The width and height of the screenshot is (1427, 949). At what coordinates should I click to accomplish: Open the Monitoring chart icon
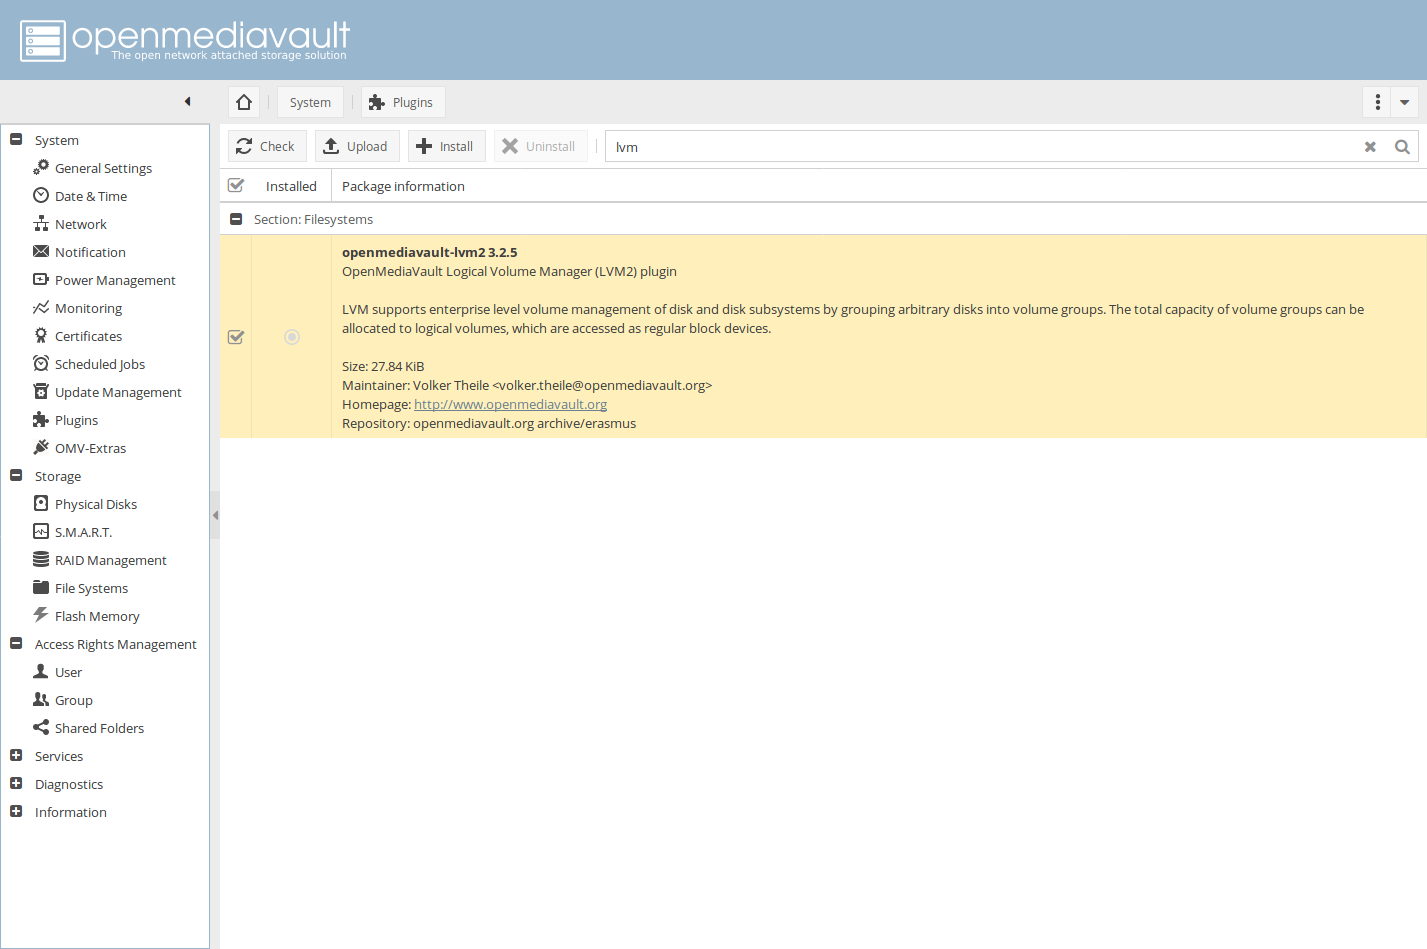click(x=41, y=307)
